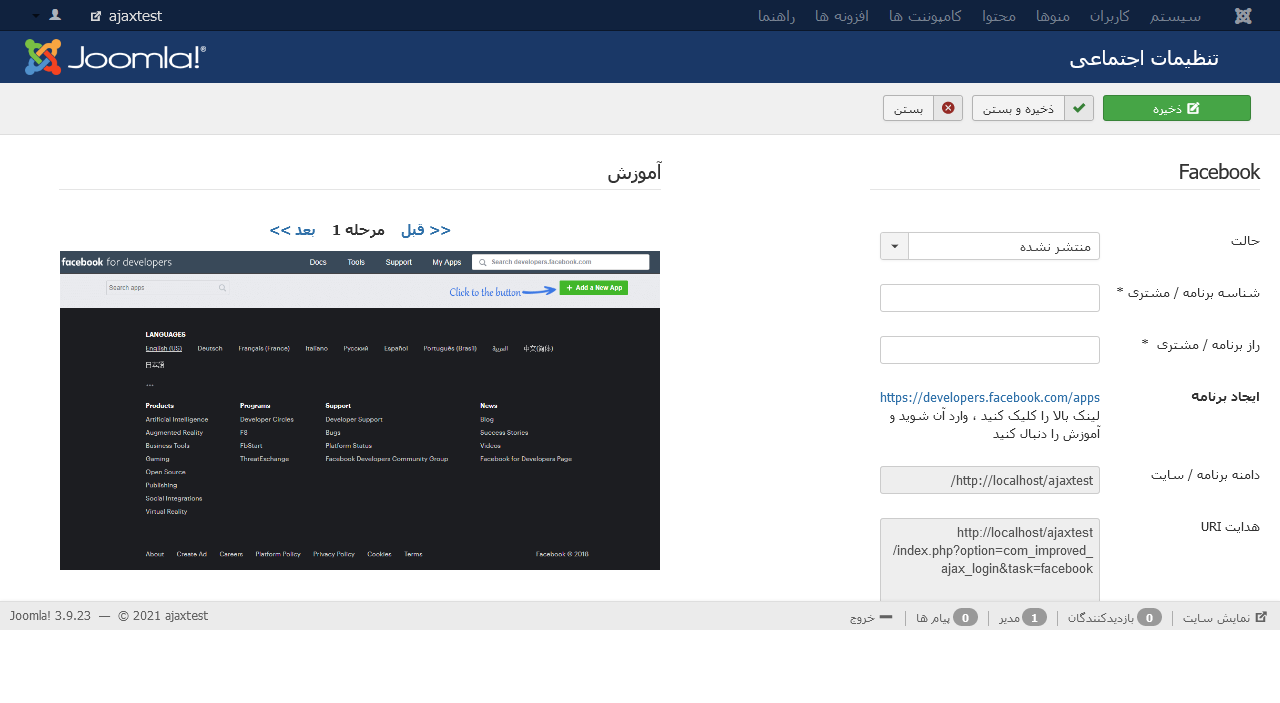The width and height of the screenshot is (1280, 703).
Task: Click the بستن close button
Action: pyautogui.click(x=922, y=108)
